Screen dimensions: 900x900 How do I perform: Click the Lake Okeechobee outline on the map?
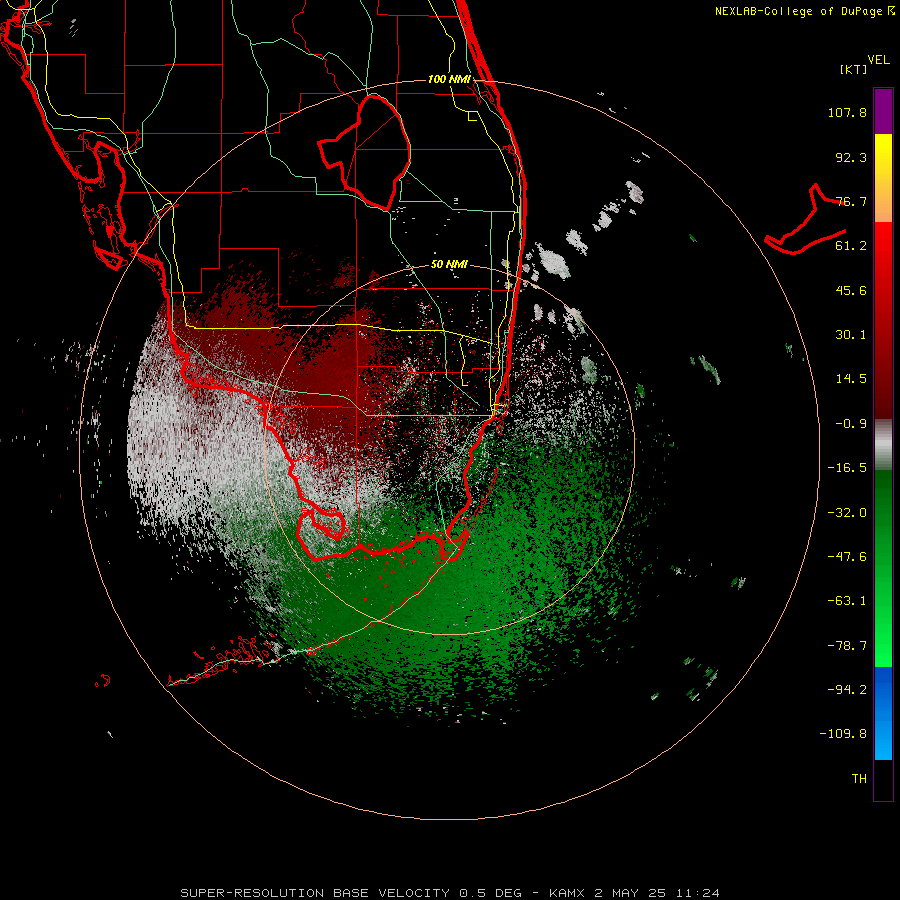(x=365, y=152)
